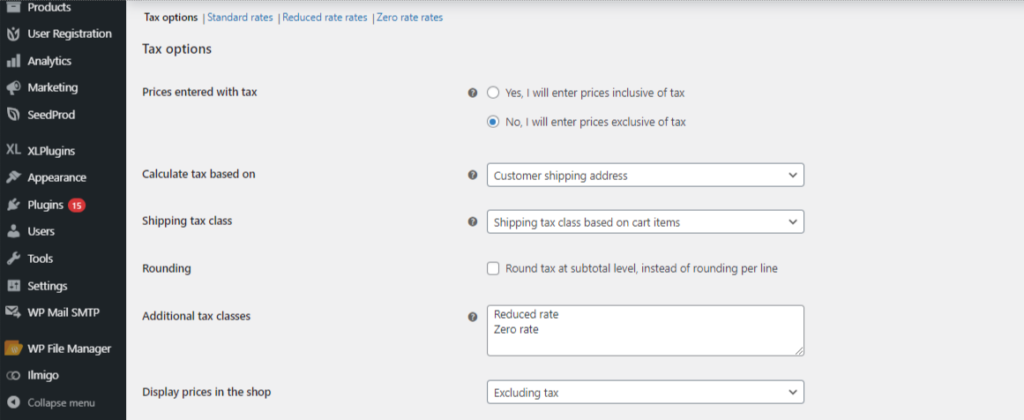1024x420 pixels.
Task: Click the Appearance paintbrush icon
Action: [13, 178]
